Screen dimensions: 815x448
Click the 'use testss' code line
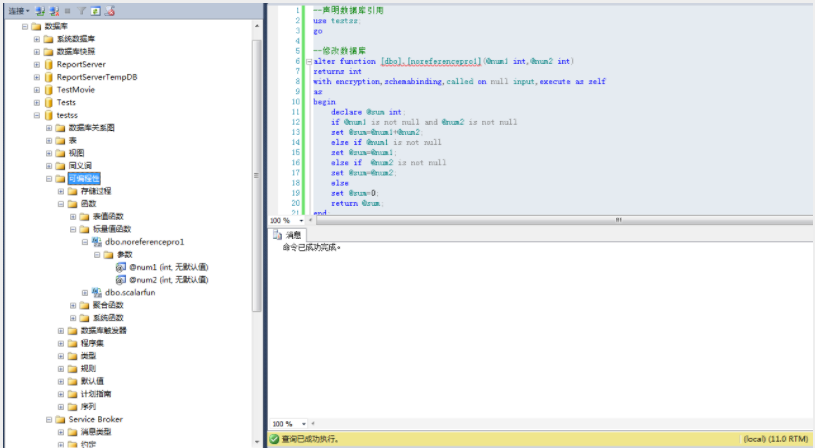pyautogui.click(x=336, y=21)
